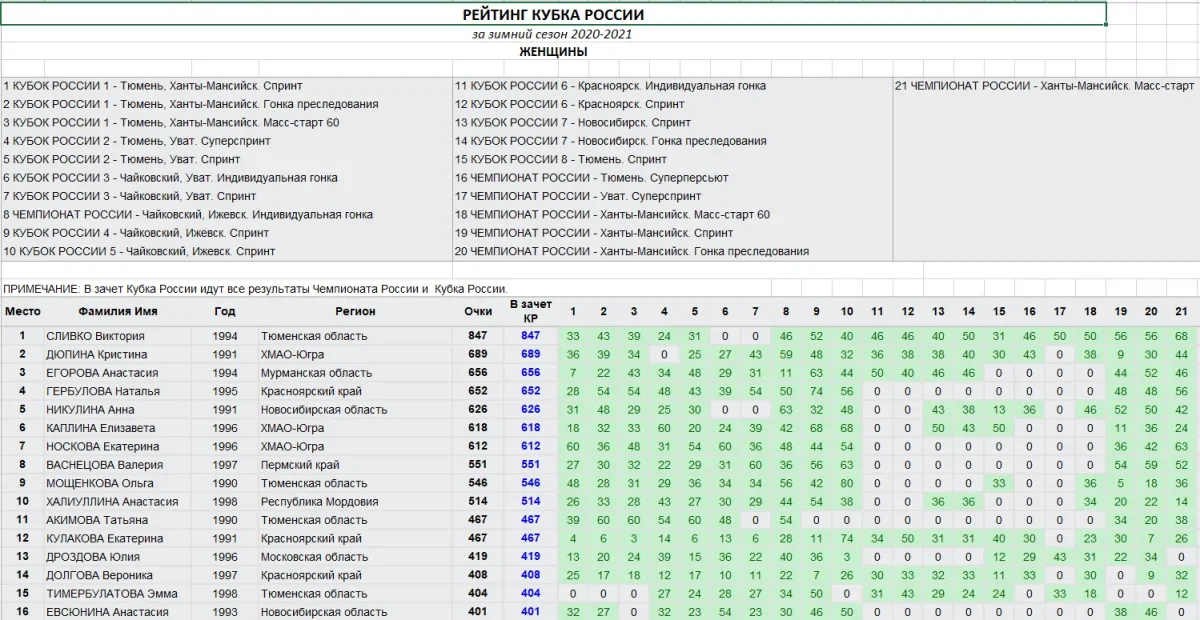Select the title cell "РЕЙТИНГ КУБКА РОССИИ"
This screenshot has width=1200, height=620.
point(553,14)
